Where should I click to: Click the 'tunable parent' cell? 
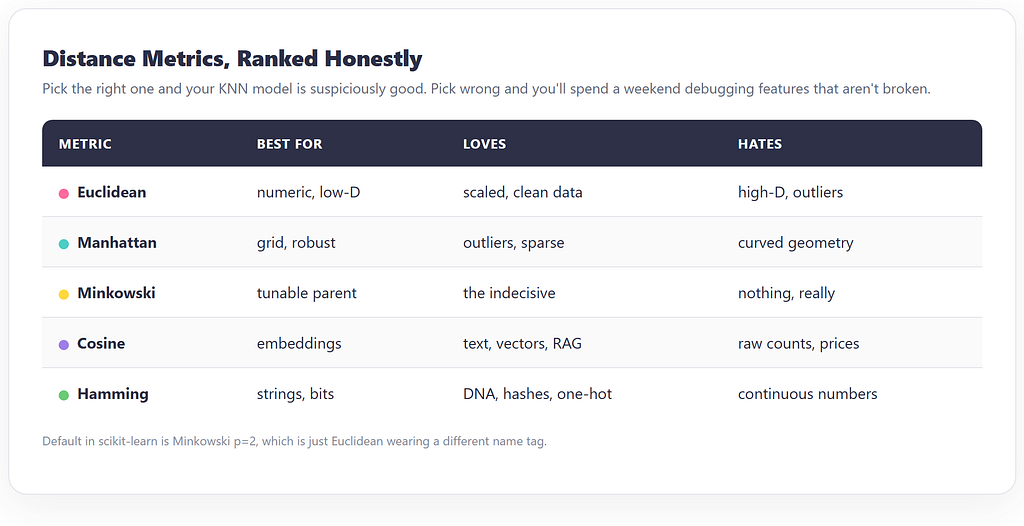307,293
